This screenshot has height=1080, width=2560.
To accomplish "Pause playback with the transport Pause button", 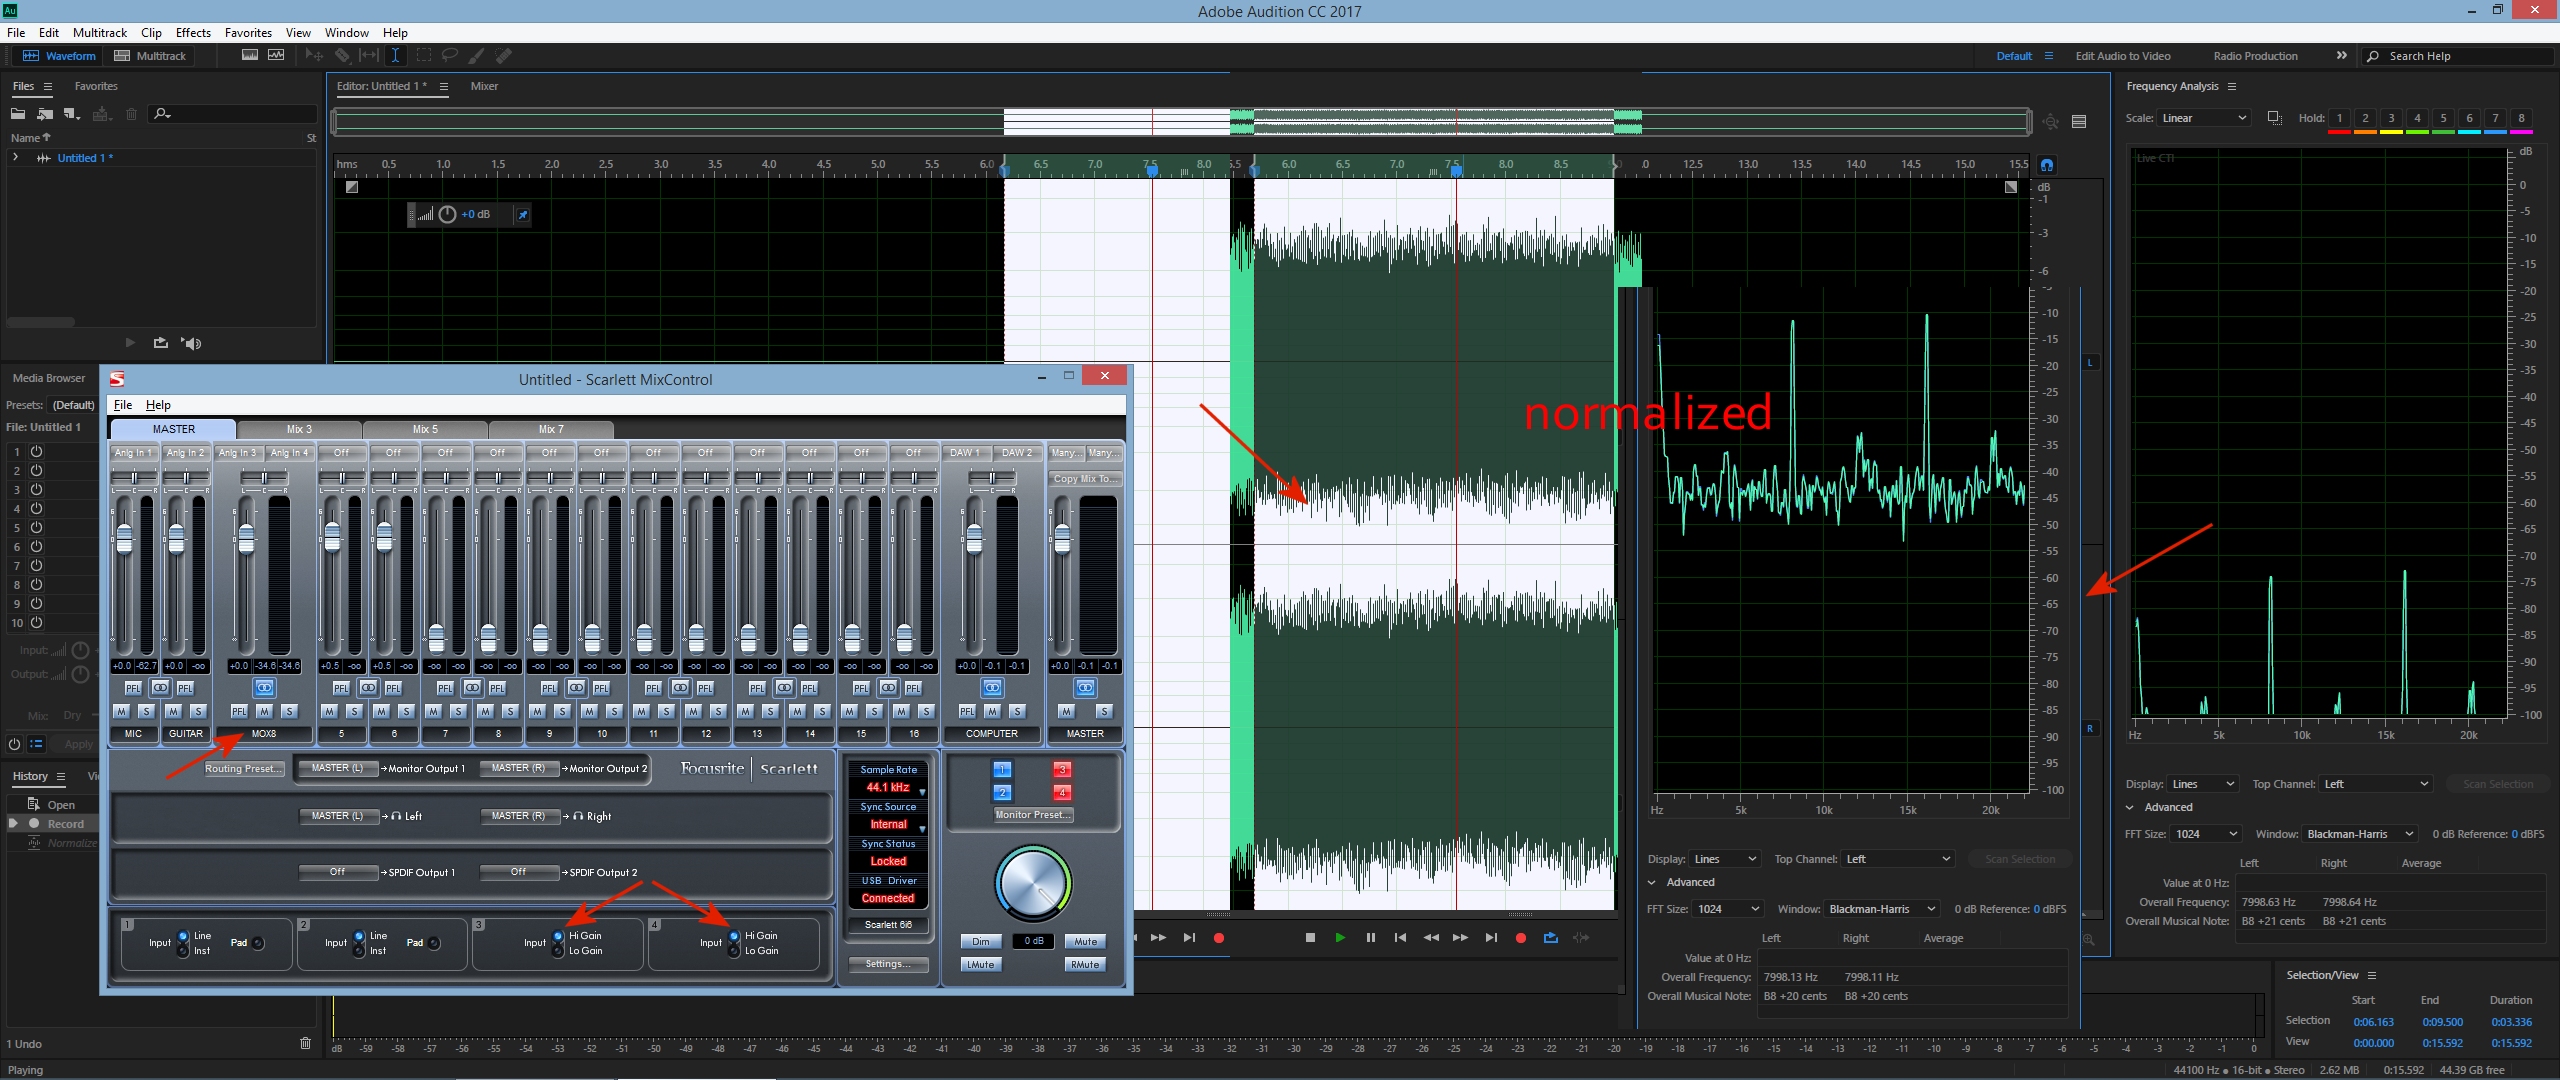I will 1370,938.
